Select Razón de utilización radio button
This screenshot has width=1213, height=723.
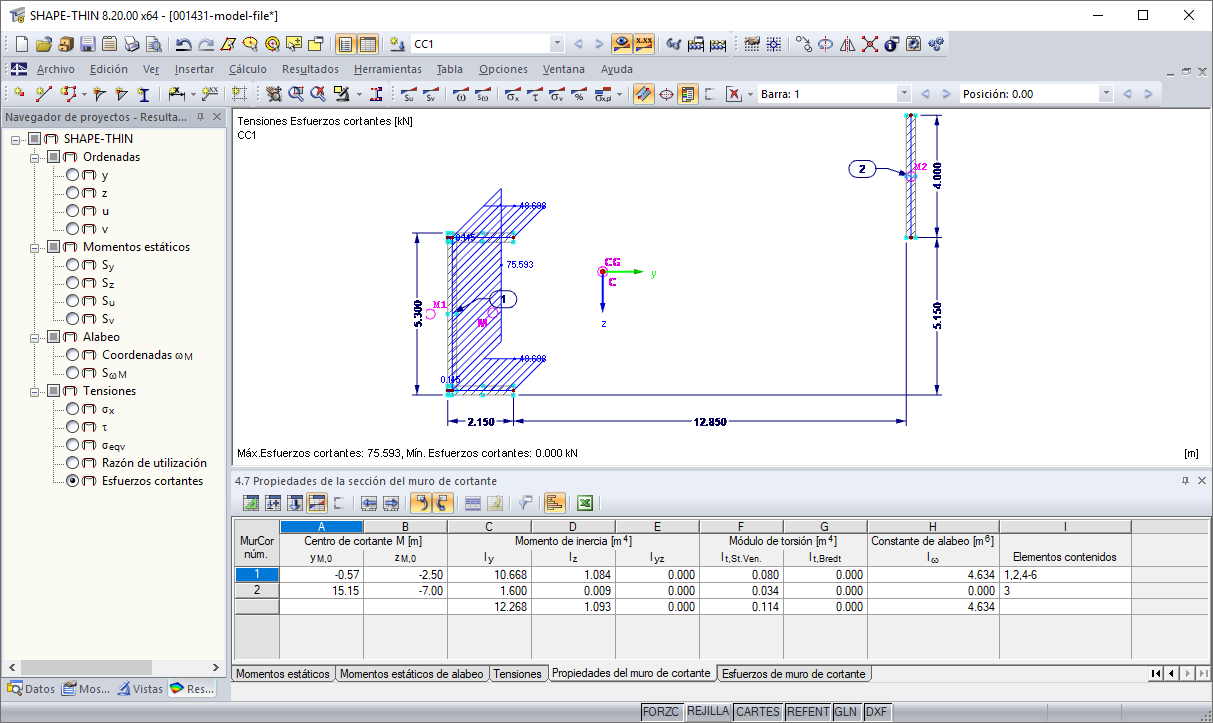click(x=73, y=463)
